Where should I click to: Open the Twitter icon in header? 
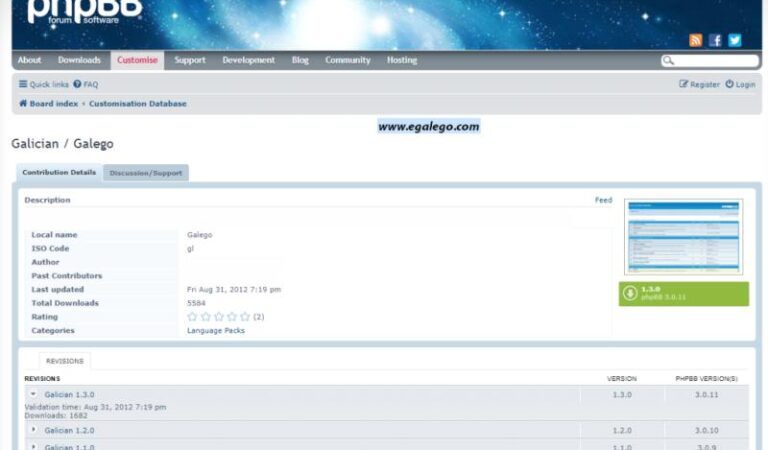(x=734, y=40)
